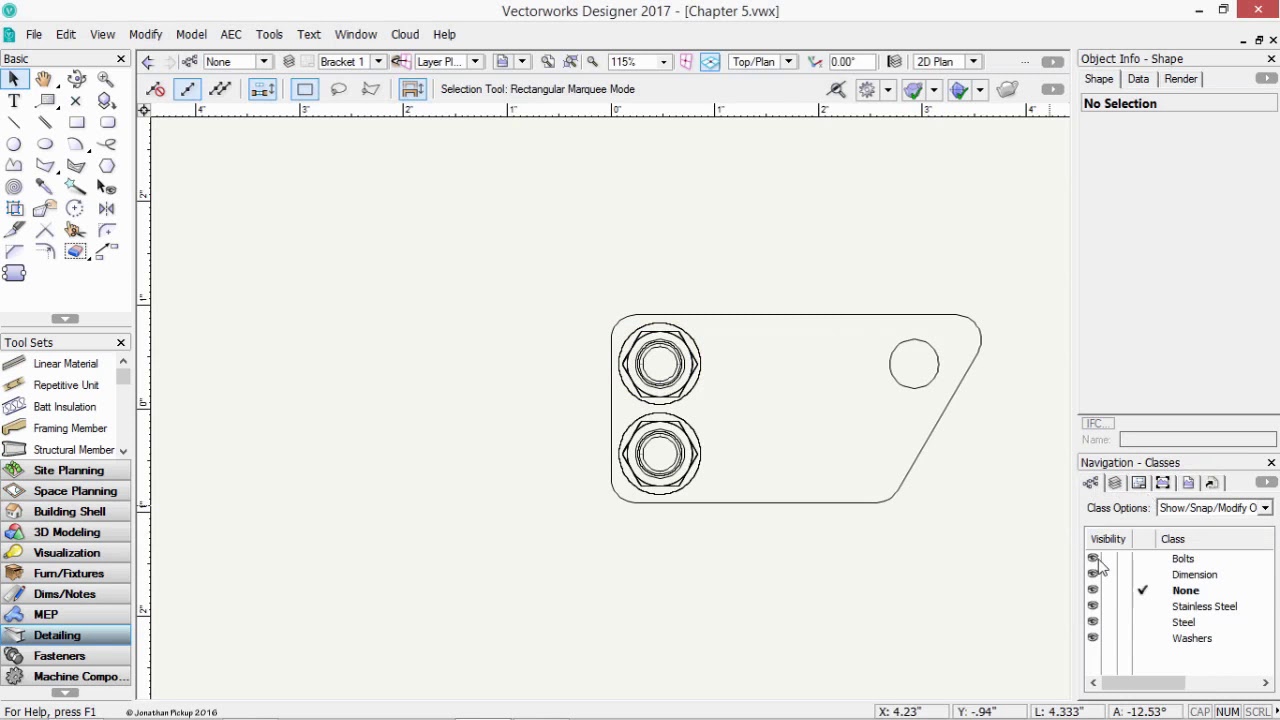Expand the Tool Sets bottom arrow
The height and width of the screenshot is (720, 1280).
65,692
